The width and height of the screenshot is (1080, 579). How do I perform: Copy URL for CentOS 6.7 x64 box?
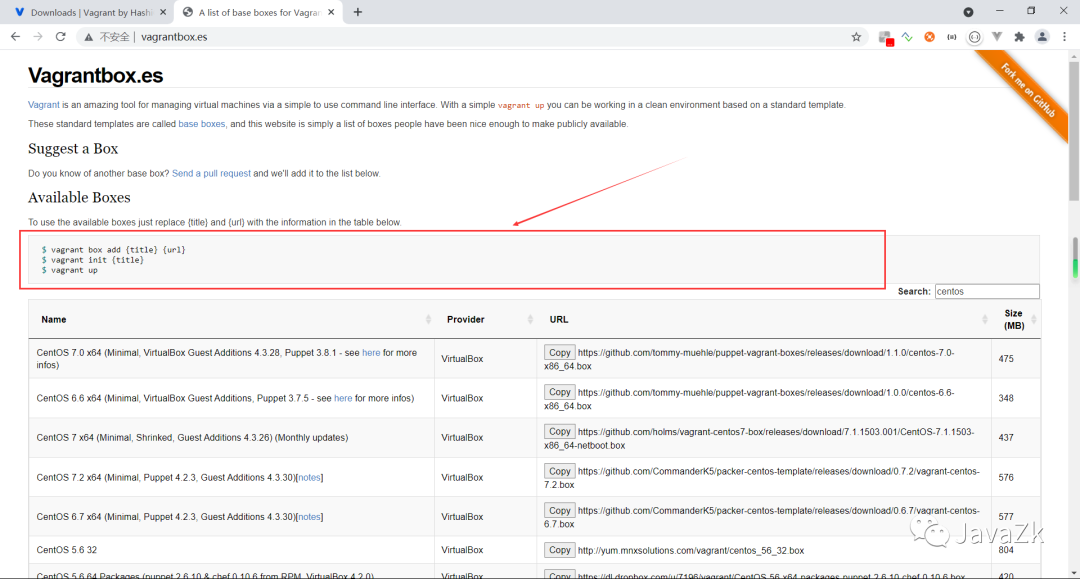[559, 510]
